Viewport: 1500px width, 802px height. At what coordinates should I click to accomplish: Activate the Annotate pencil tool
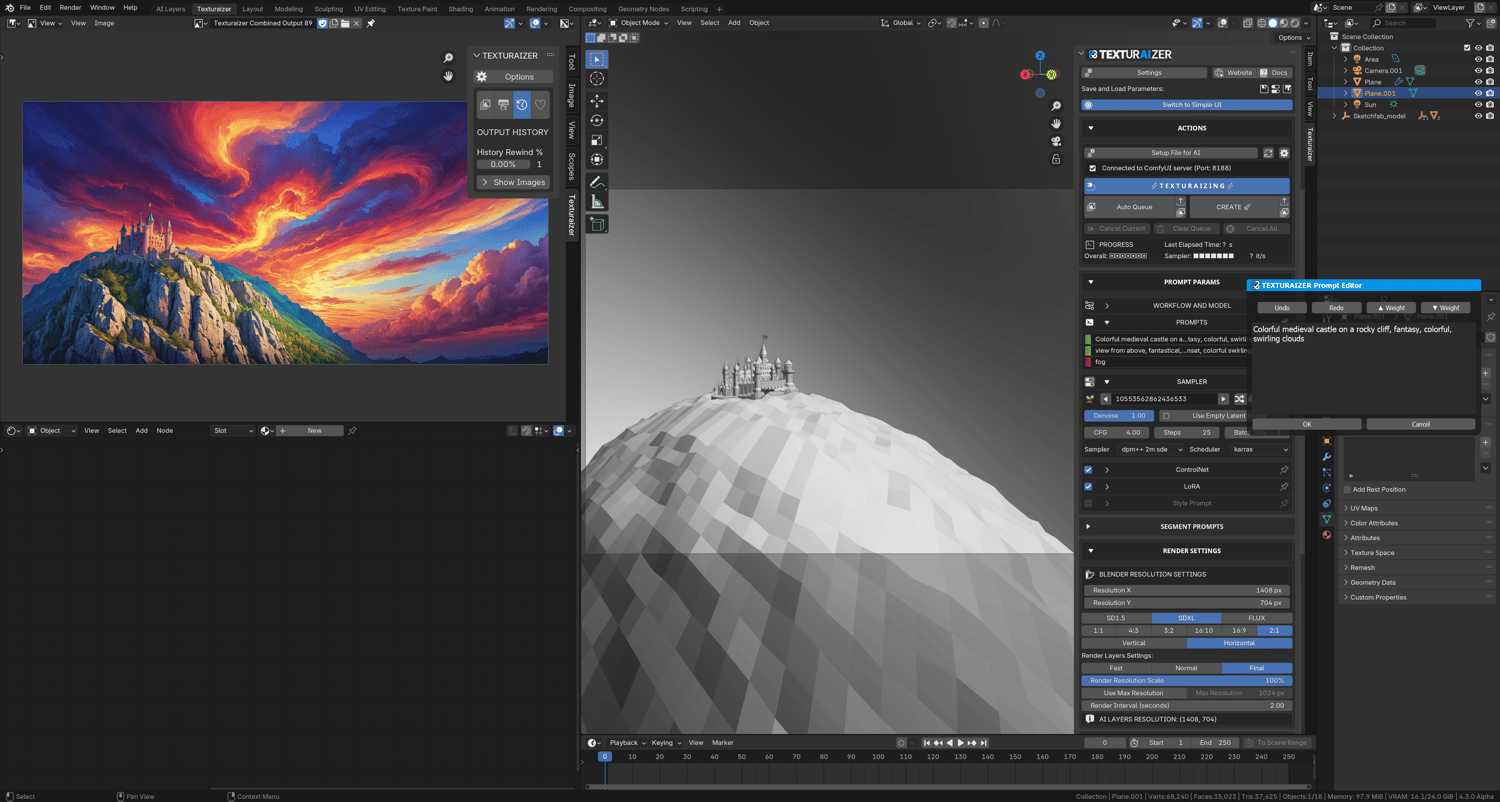coord(597,183)
